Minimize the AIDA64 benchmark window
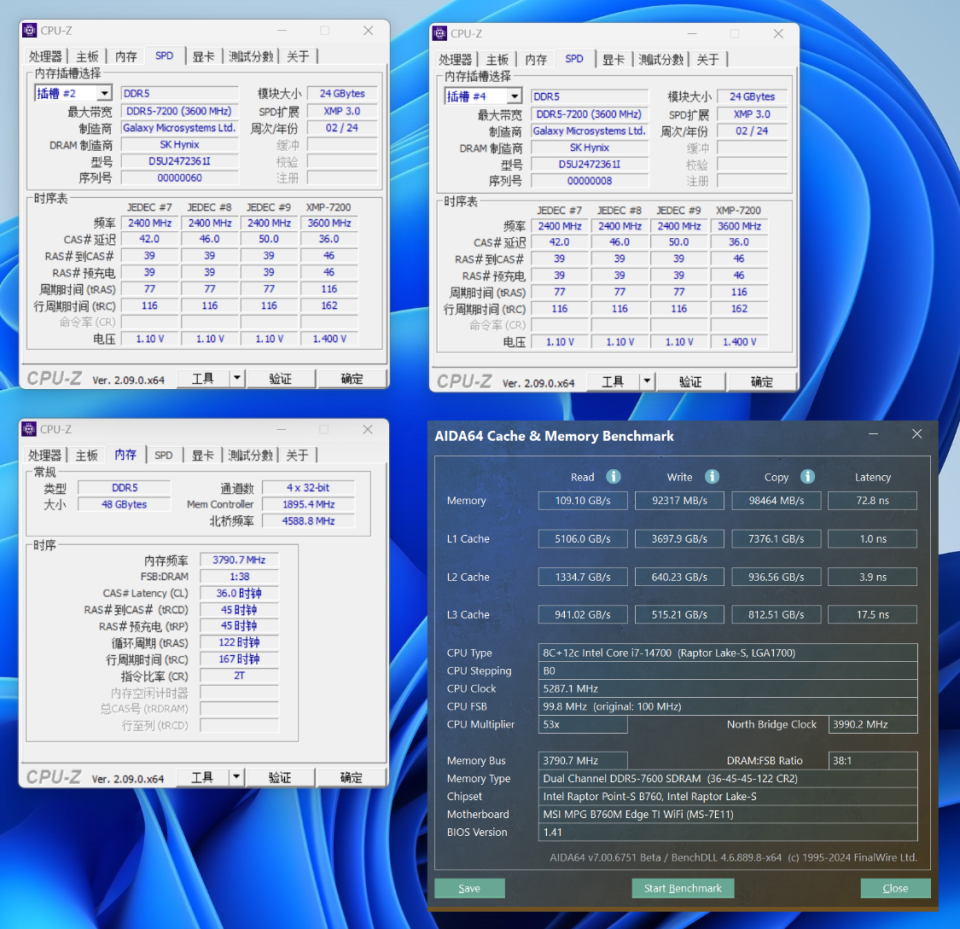The width and height of the screenshot is (960, 929). 874,434
